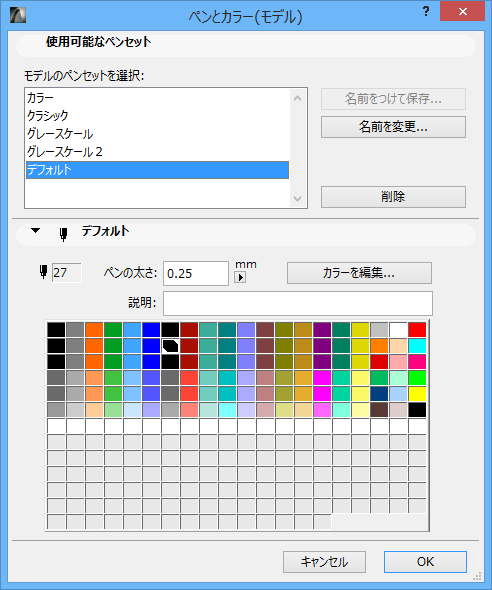This screenshot has height=590, width=492.
Task: Pick the periwinkle swatch in the top row
Action: pyautogui.click(x=246, y=330)
